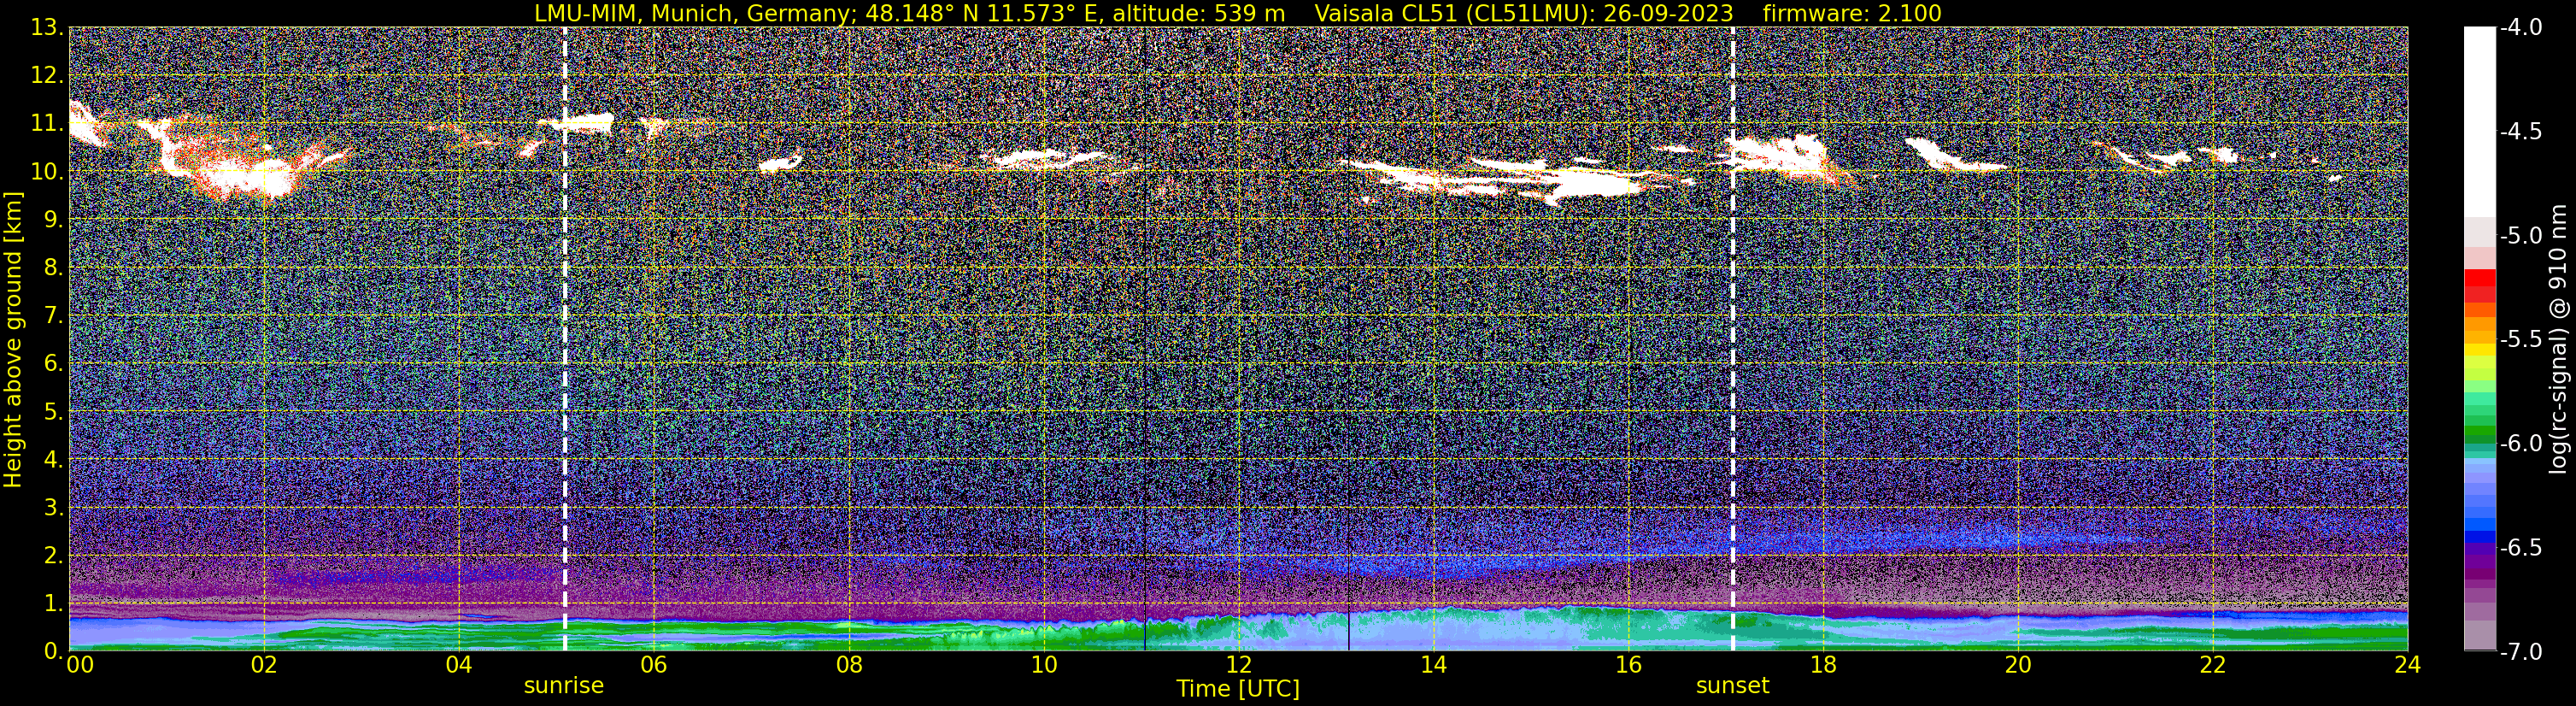Viewport: 2576px width, 706px height.
Task: Click the 'sunrise' label below the axis
Action: (564, 686)
